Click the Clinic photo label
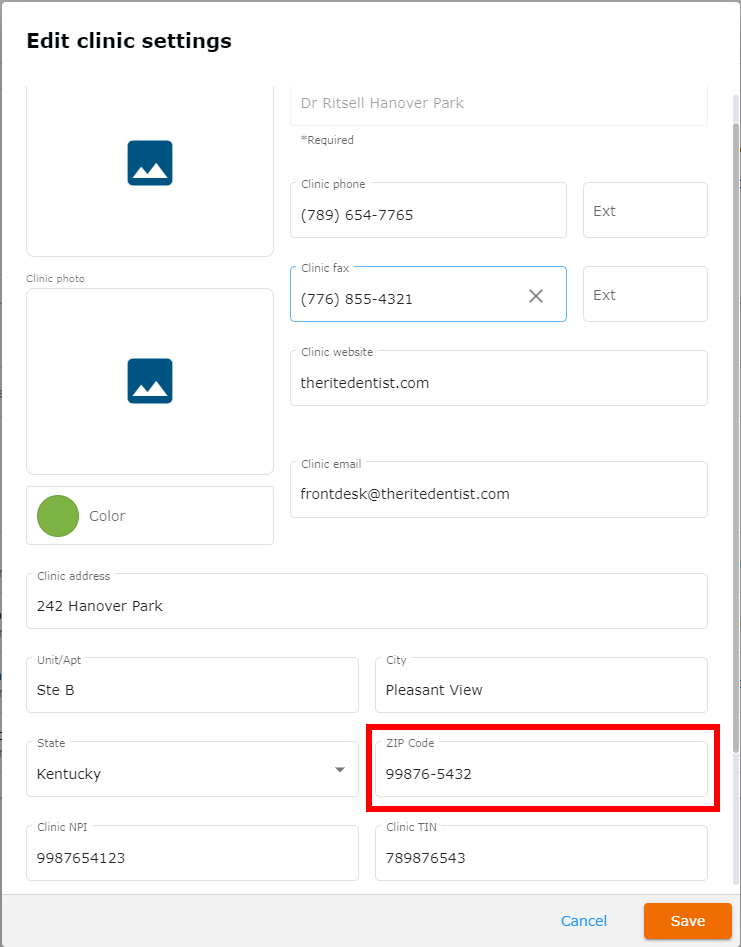This screenshot has width=741, height=947. (56, 278)
